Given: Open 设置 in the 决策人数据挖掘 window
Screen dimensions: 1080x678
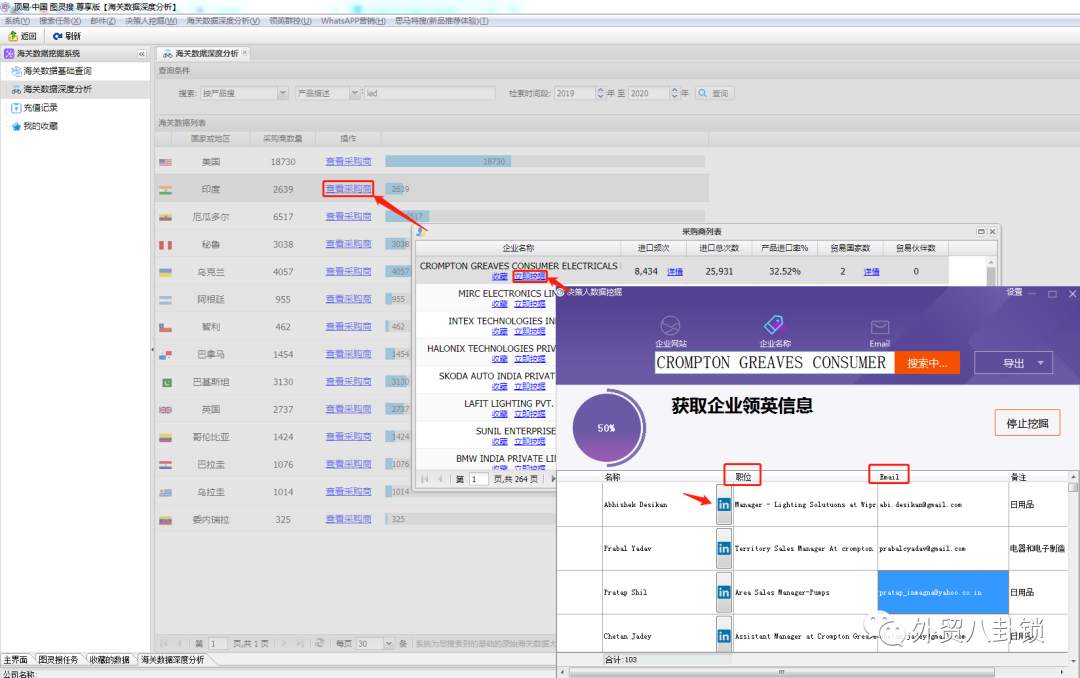Looking at the screenshot, I should pos(1015,292).
